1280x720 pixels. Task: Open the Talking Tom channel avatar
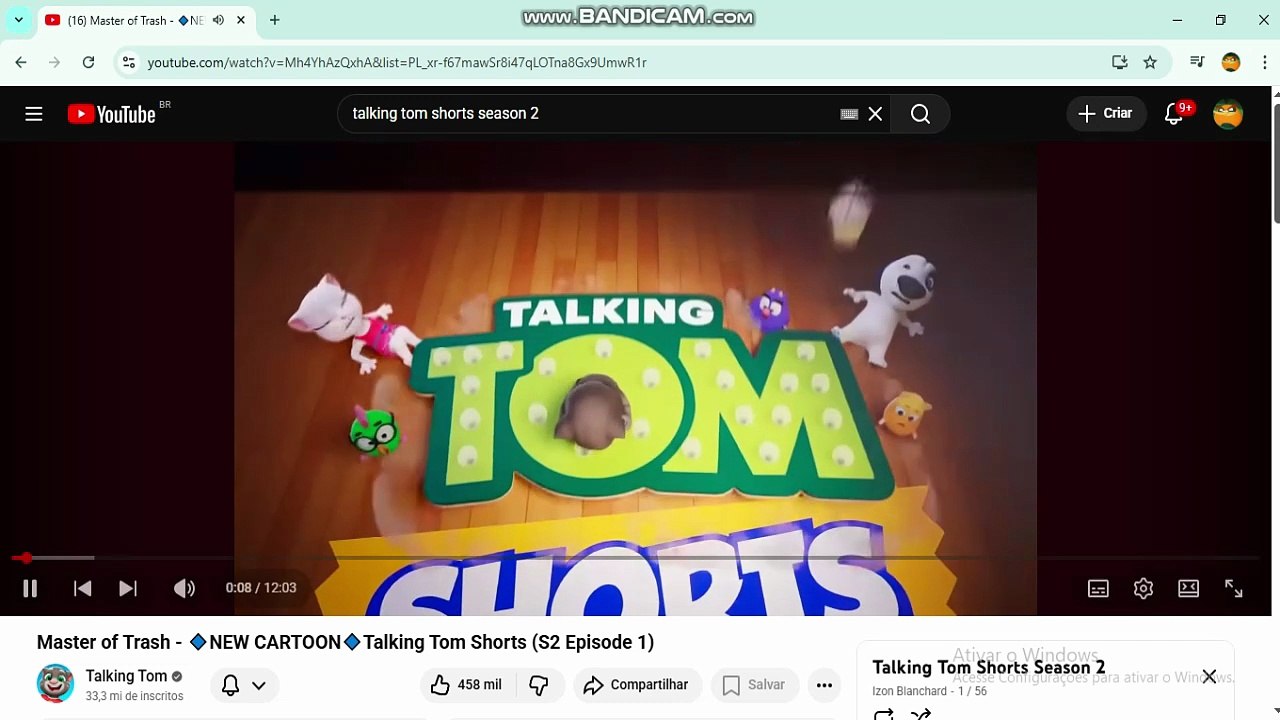[x=55, y=684]
